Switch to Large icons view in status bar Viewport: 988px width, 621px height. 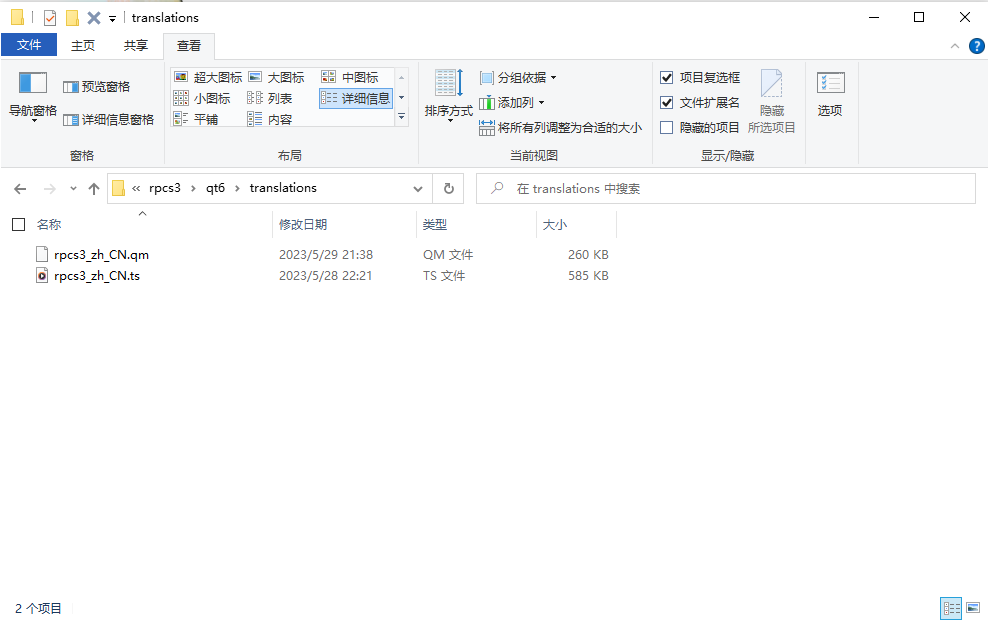point(973,608)
